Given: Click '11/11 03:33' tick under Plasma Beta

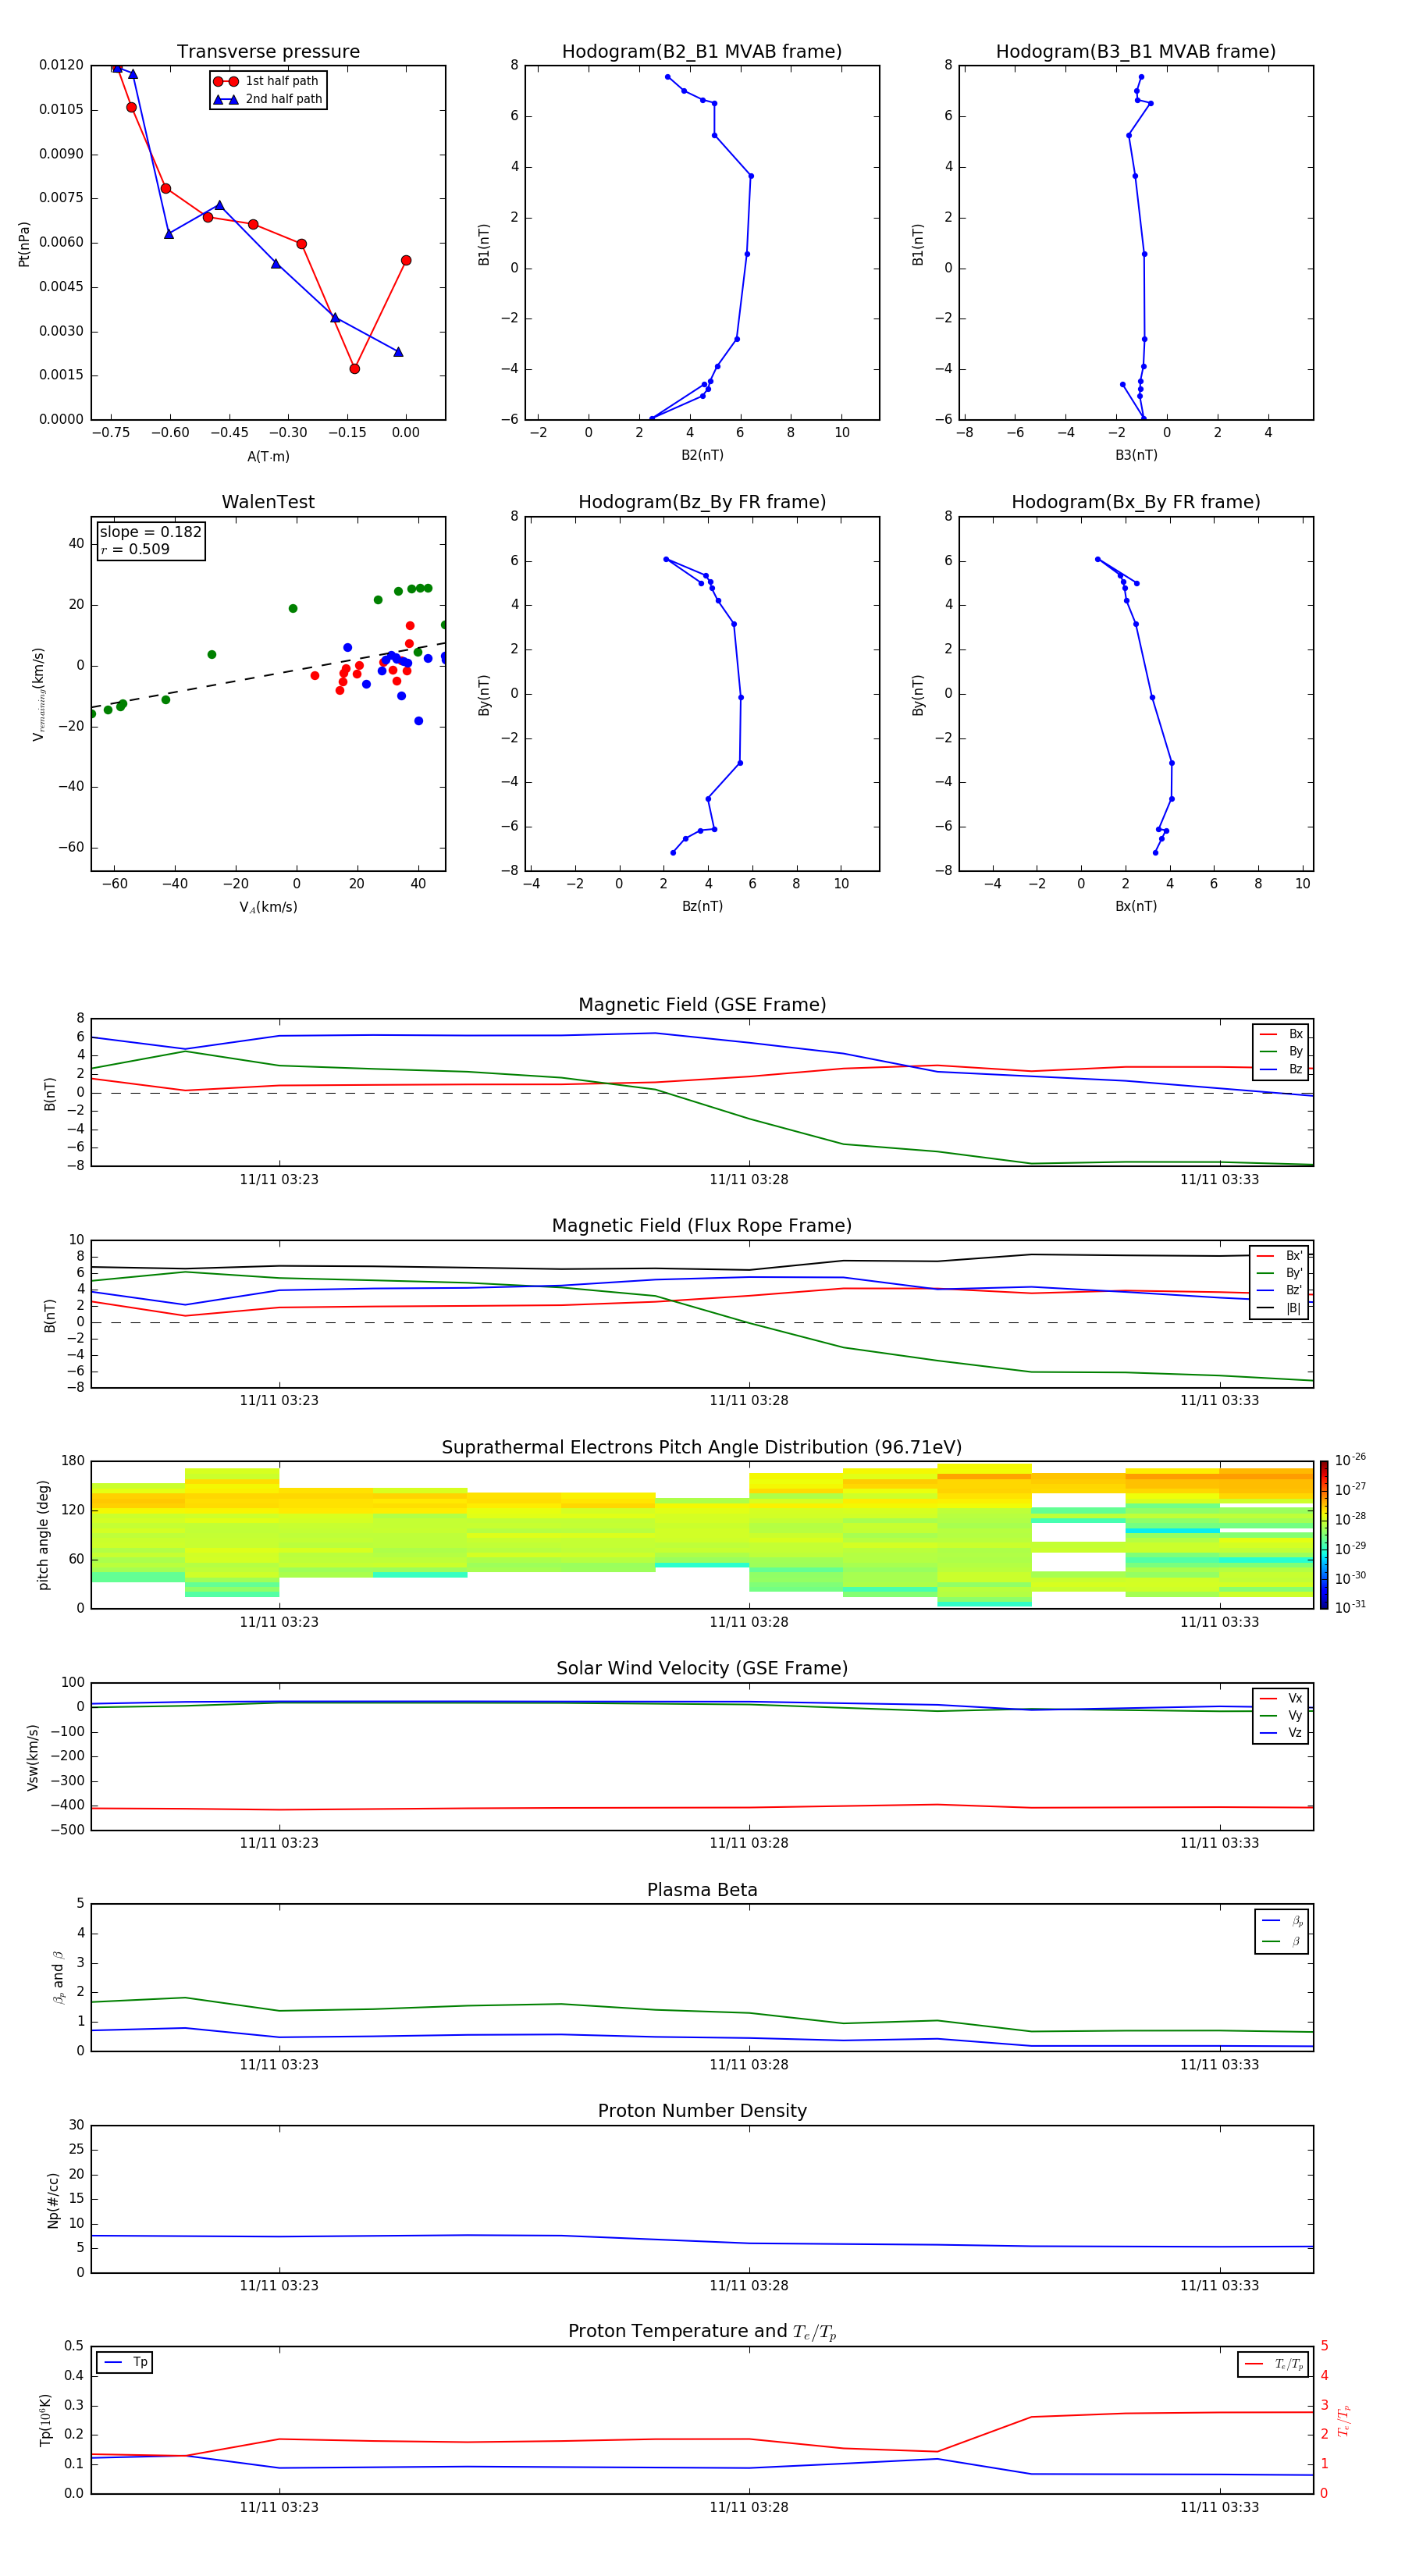Looking at the screenshot, I should point(1219,2065).
